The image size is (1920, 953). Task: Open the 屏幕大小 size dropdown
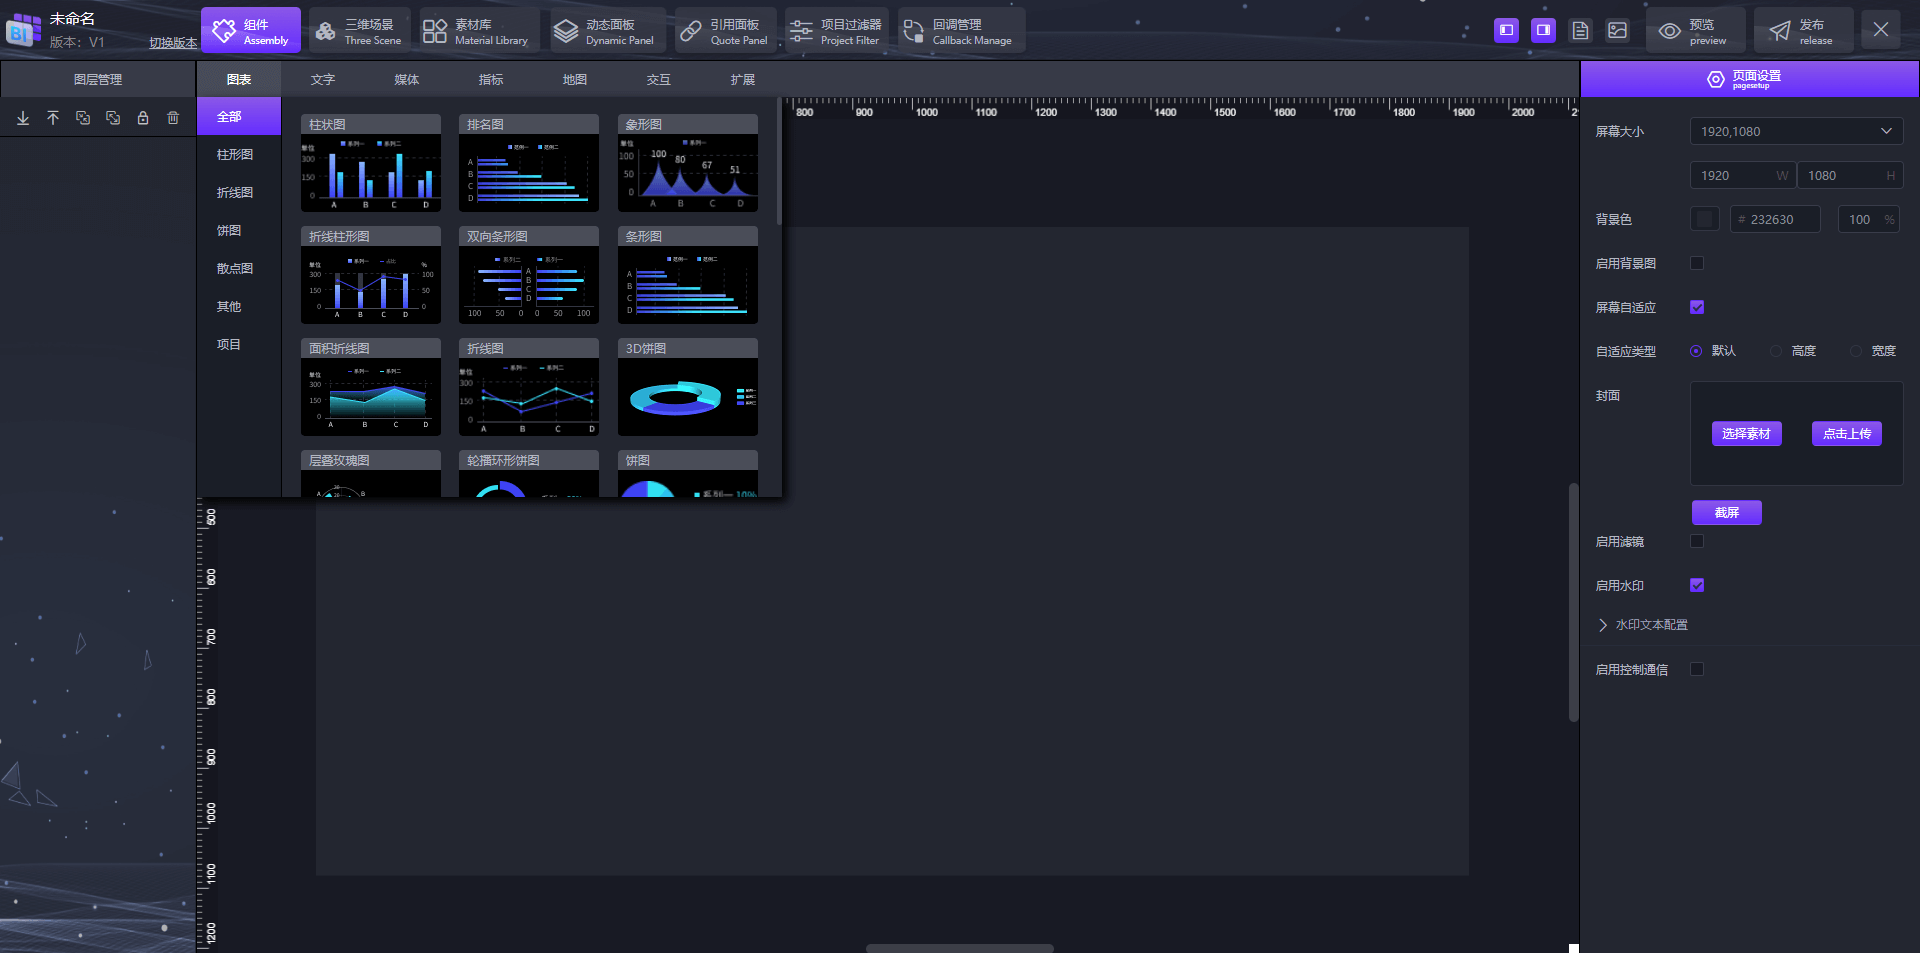point(1796,131)
